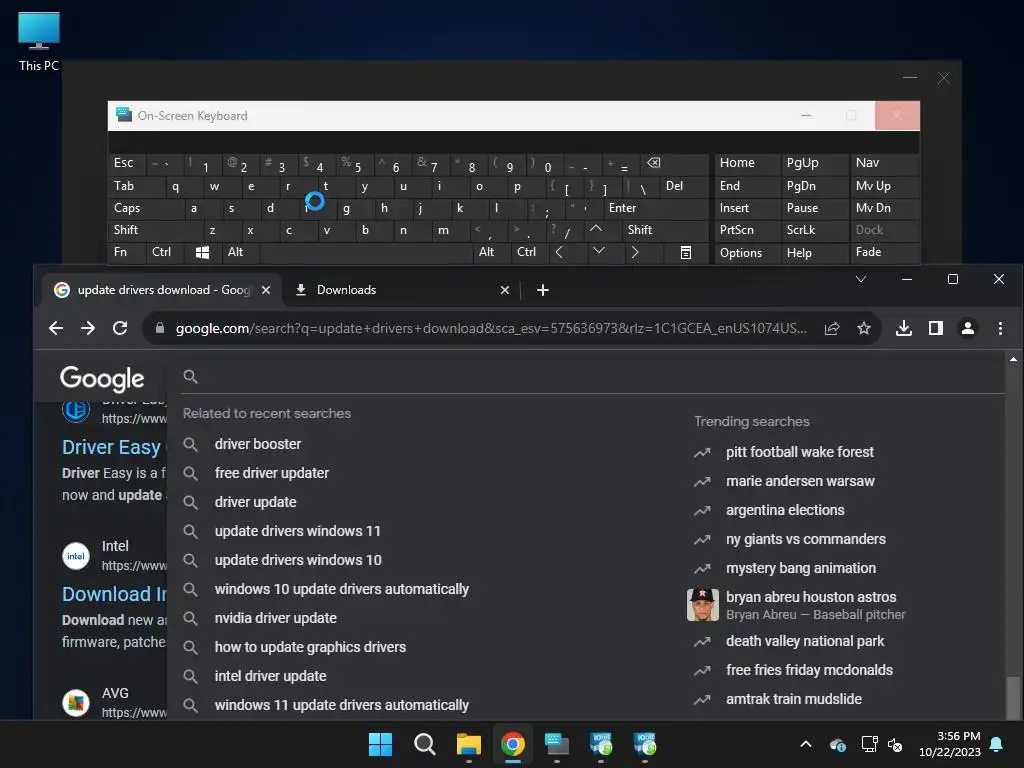Screen dimensions: 1024x768
Task: Toggle the Nav key on On-Screen Keyboard
Action: (x=885, y=163)
